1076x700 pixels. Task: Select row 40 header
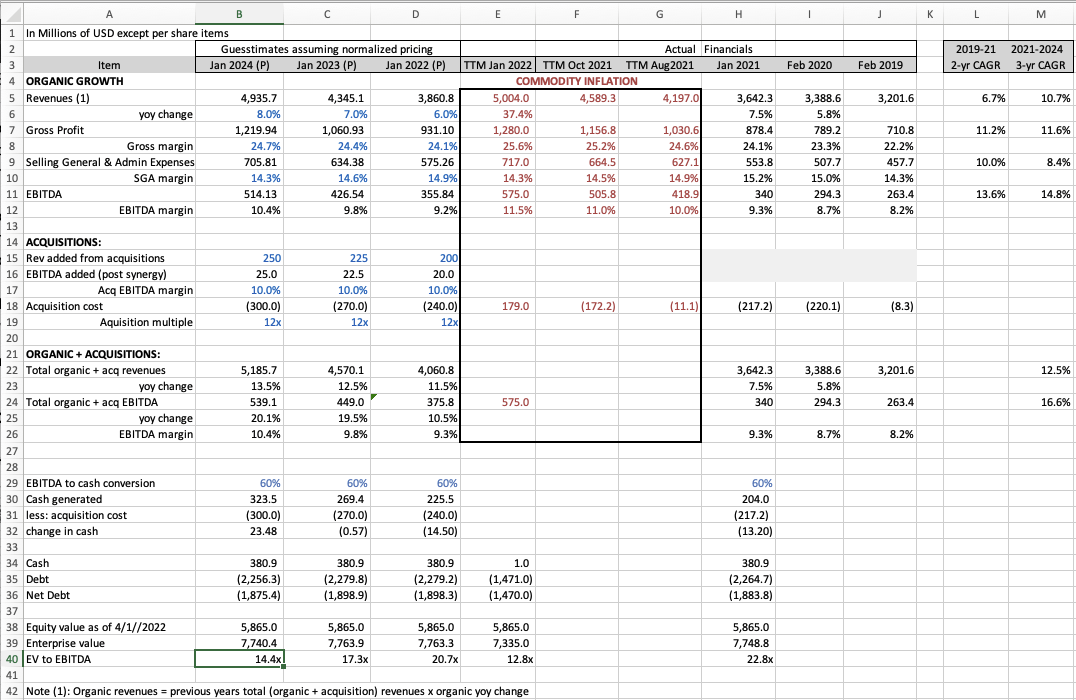[12, 659]
